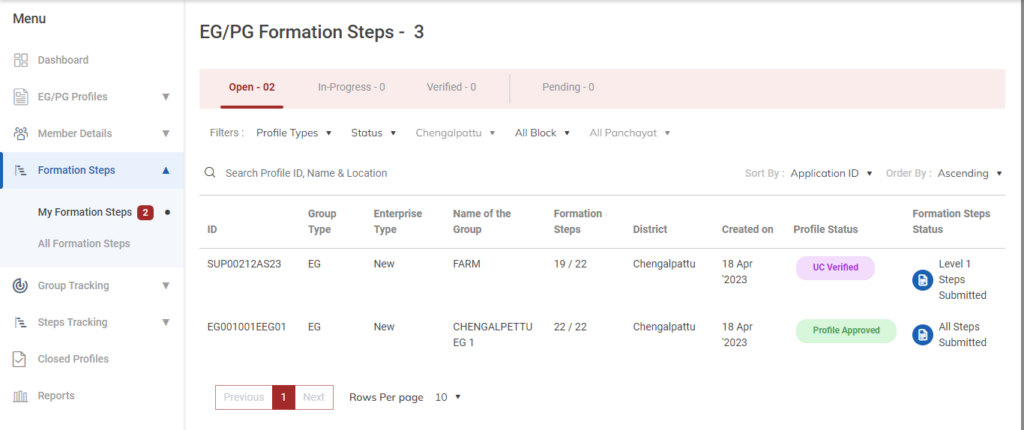Switch to the In-Progress tab
This screenshot has width=1024, height=430.
[x=351, y=87]
